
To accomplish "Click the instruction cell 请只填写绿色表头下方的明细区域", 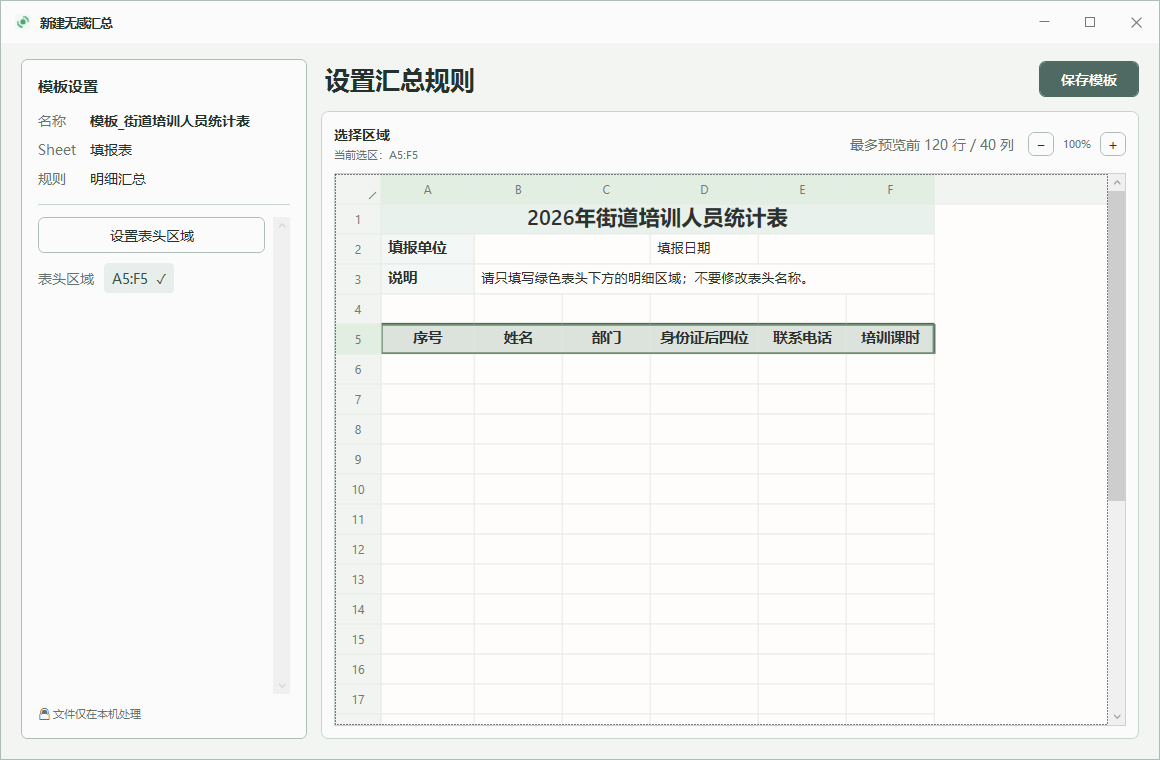I will point(704,279).
